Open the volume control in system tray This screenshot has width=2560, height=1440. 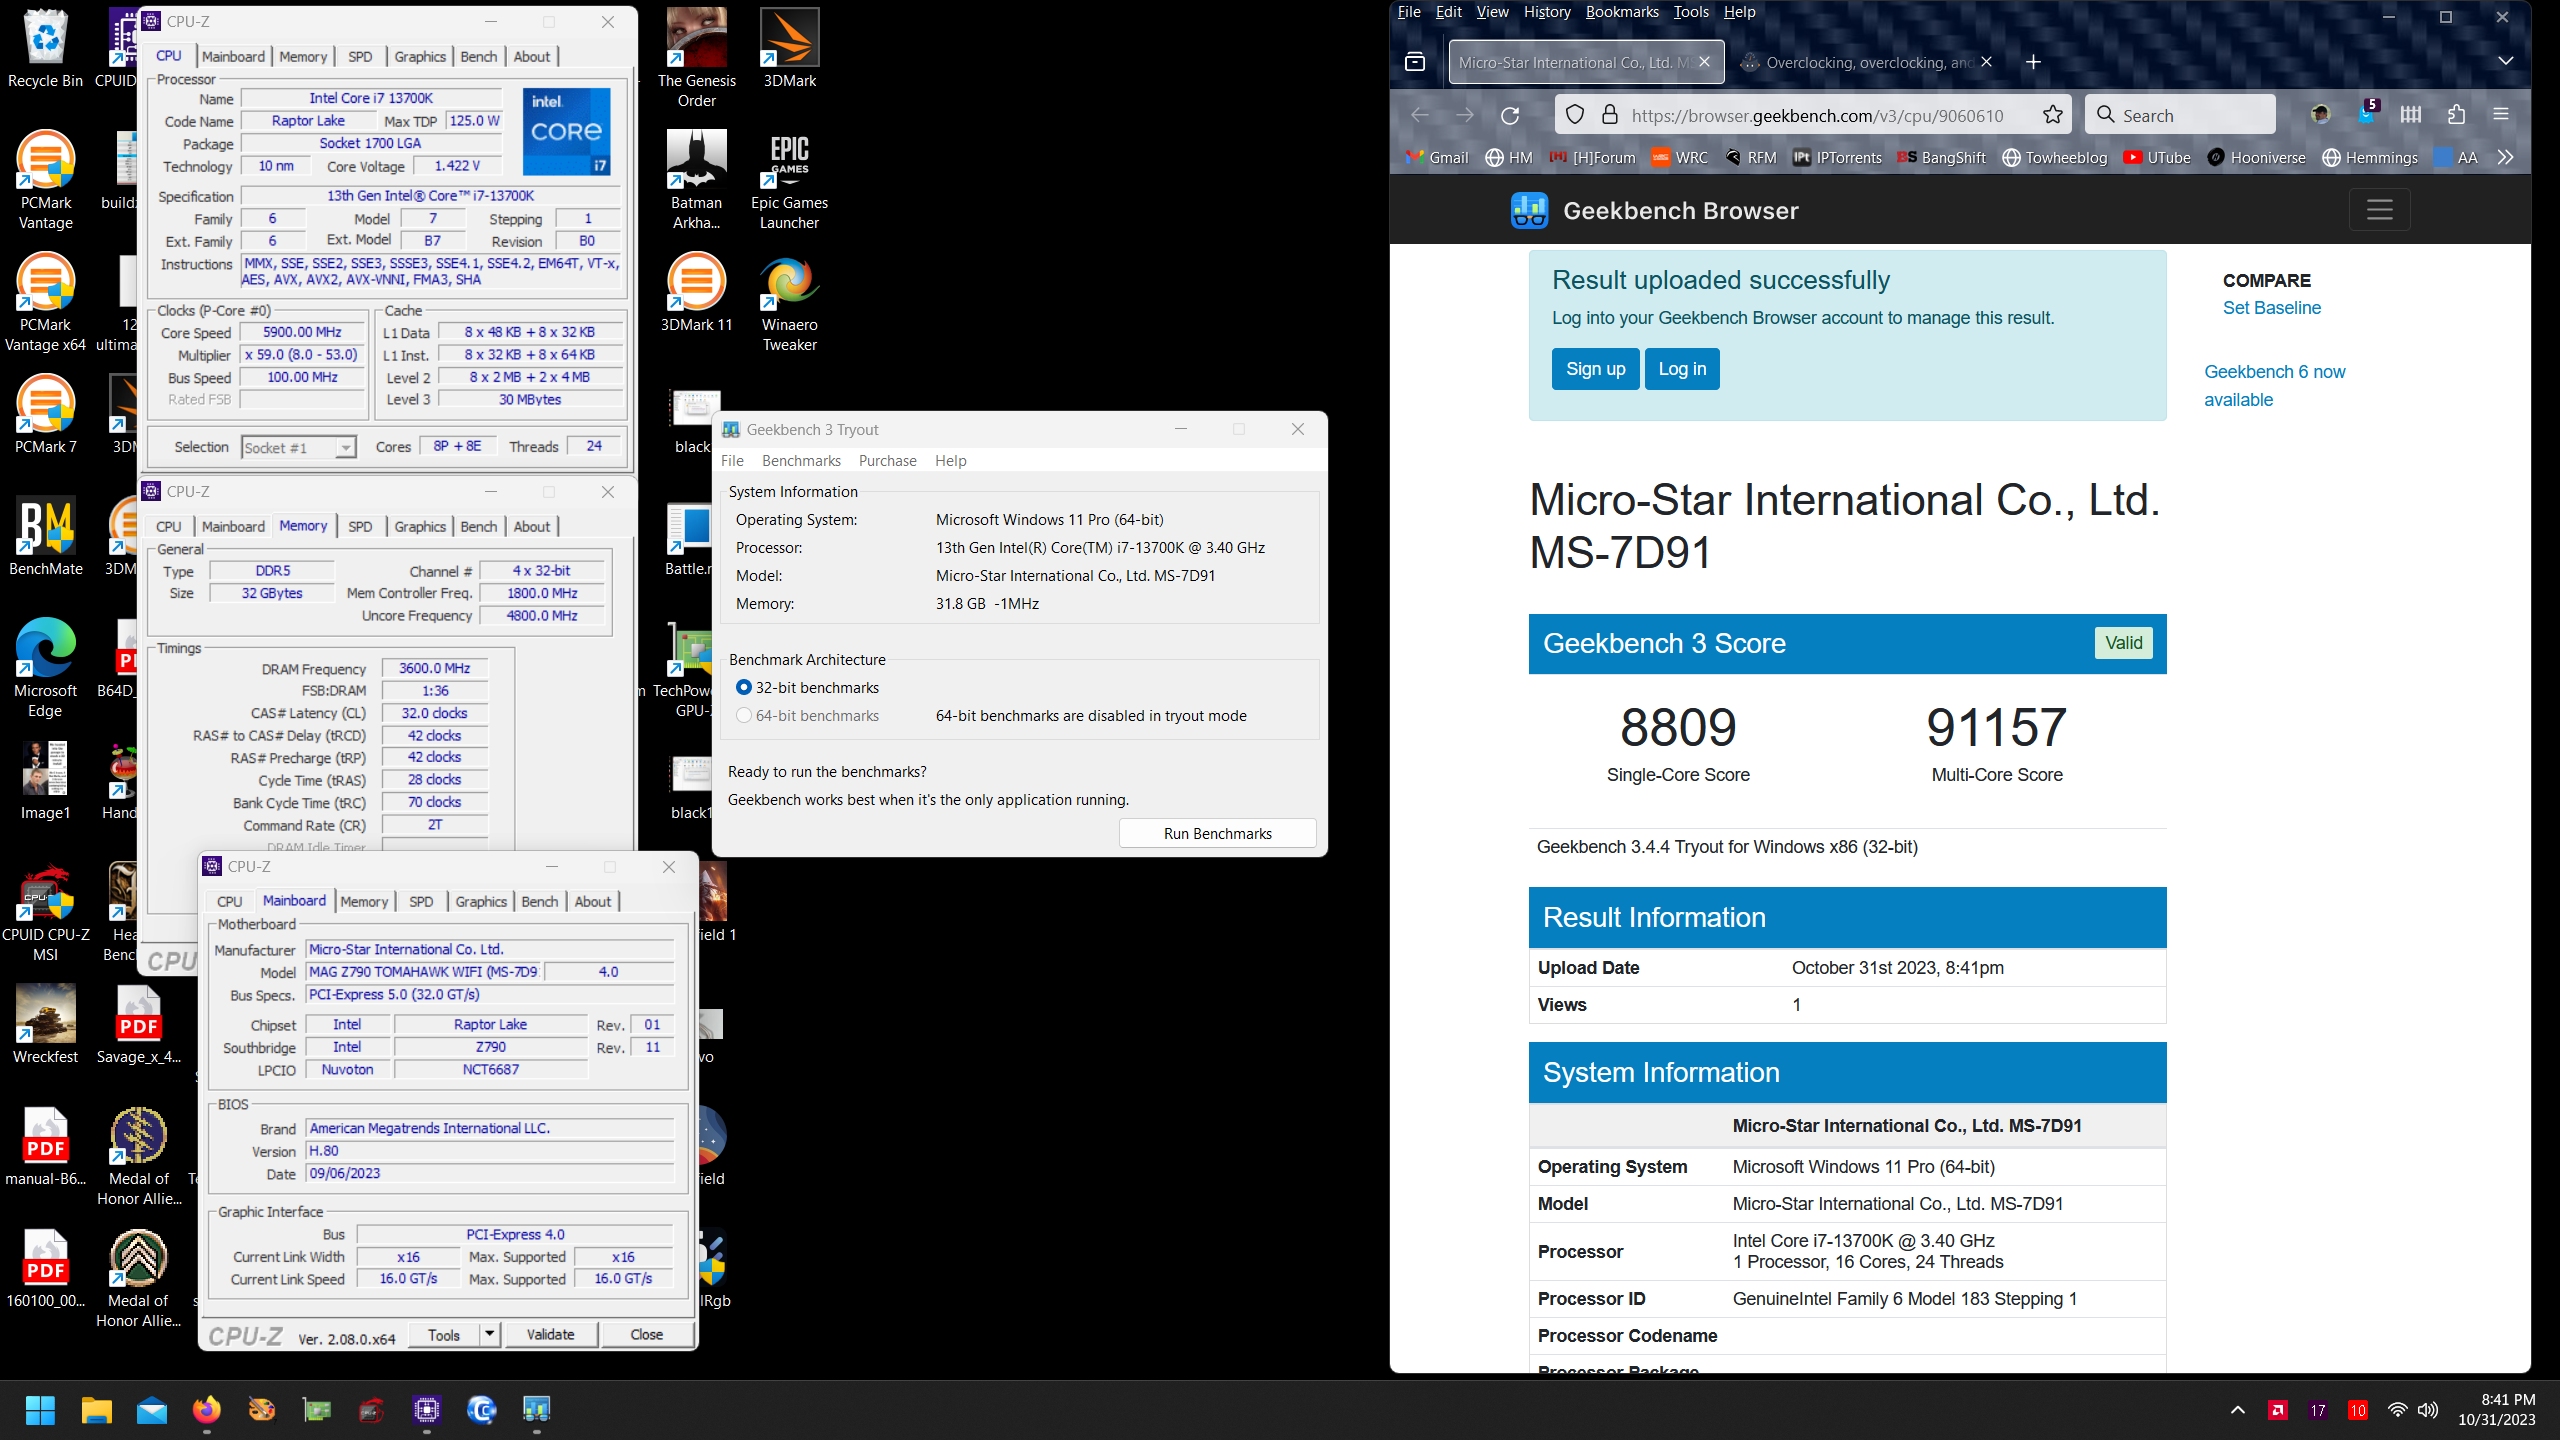tap(2428, 1410)
